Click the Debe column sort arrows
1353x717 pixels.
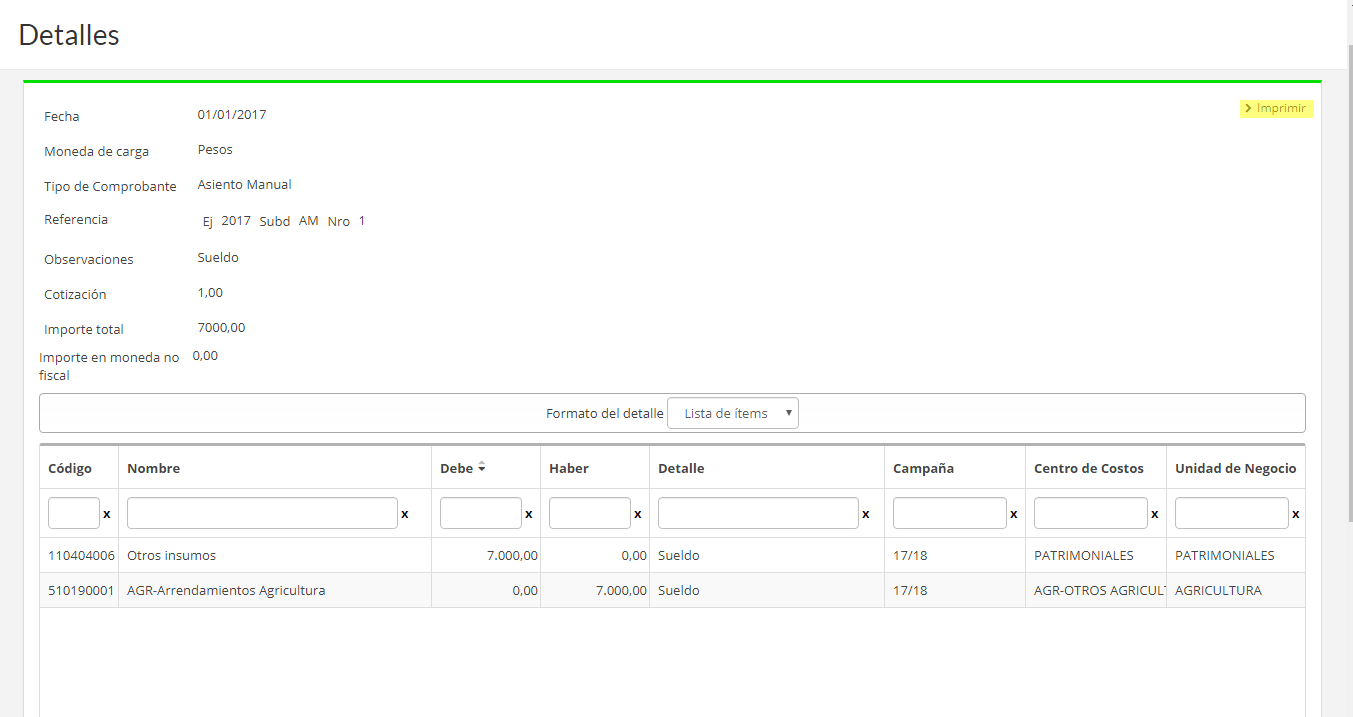point(482,467)
